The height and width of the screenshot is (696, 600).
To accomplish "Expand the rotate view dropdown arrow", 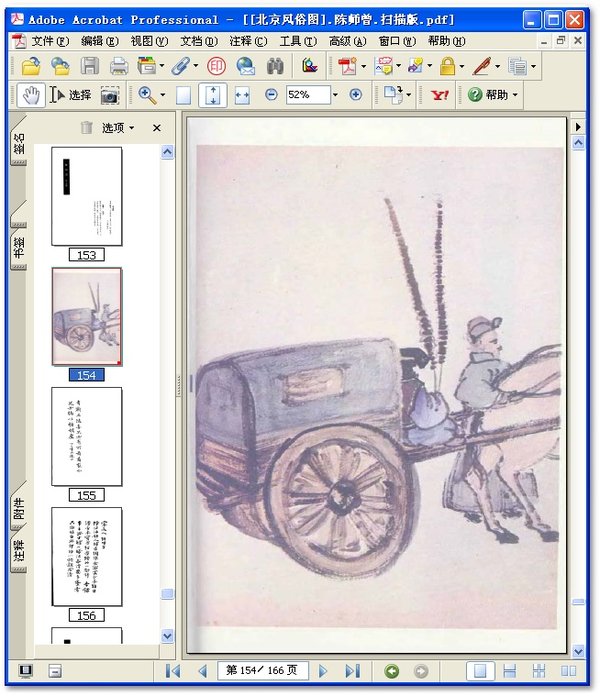I will (408, 95).
